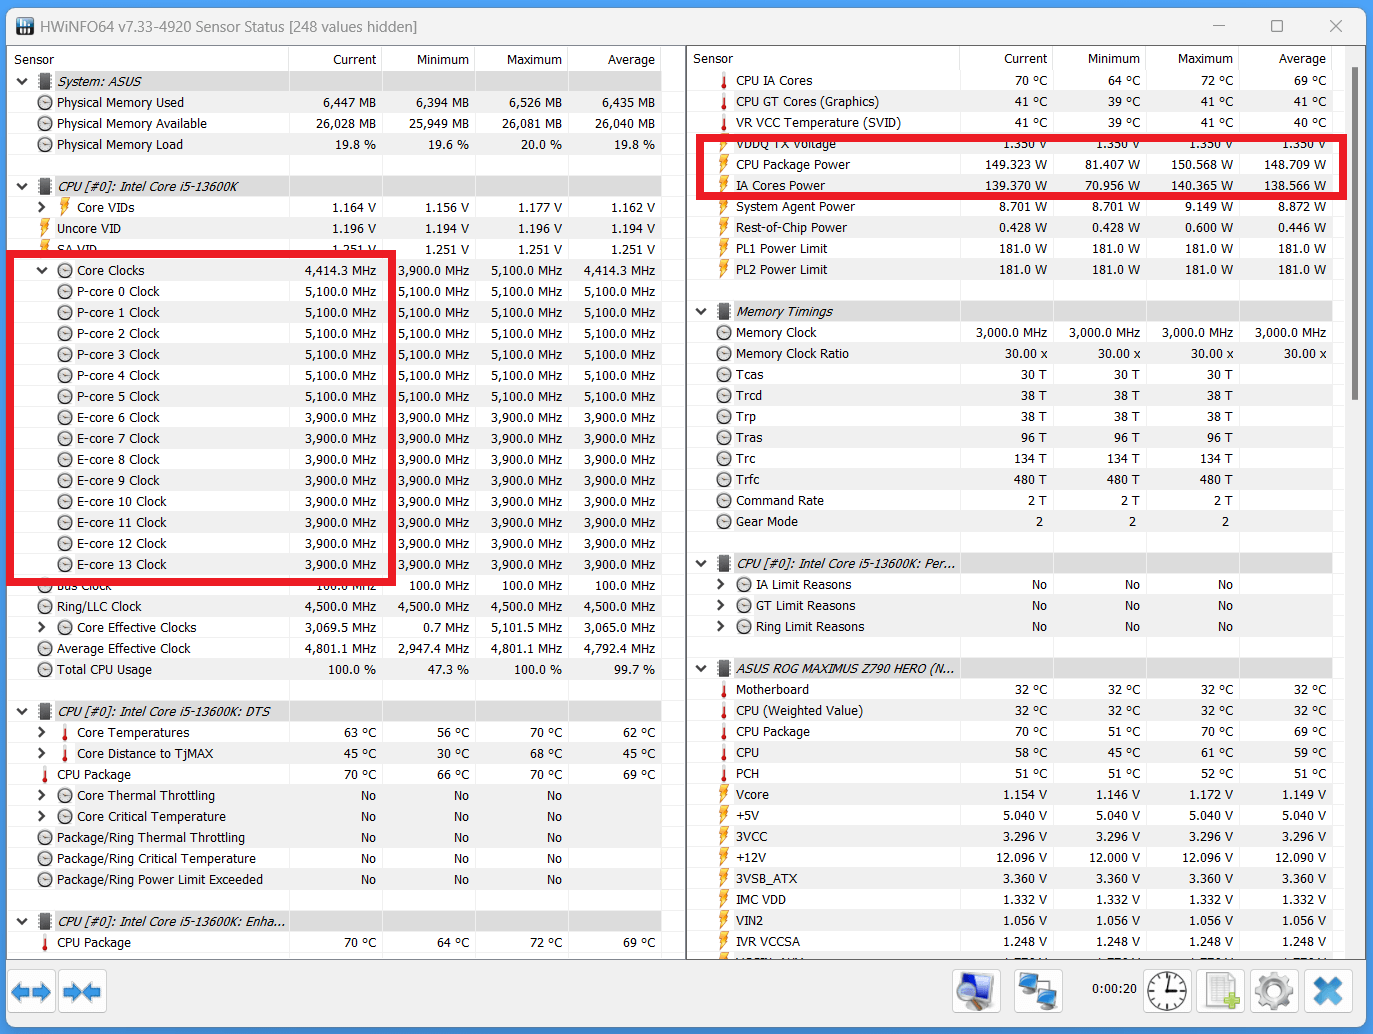
Task: Collapse ASUS ROG MAXIMUS Z790 HERO group
Action: 701,669
